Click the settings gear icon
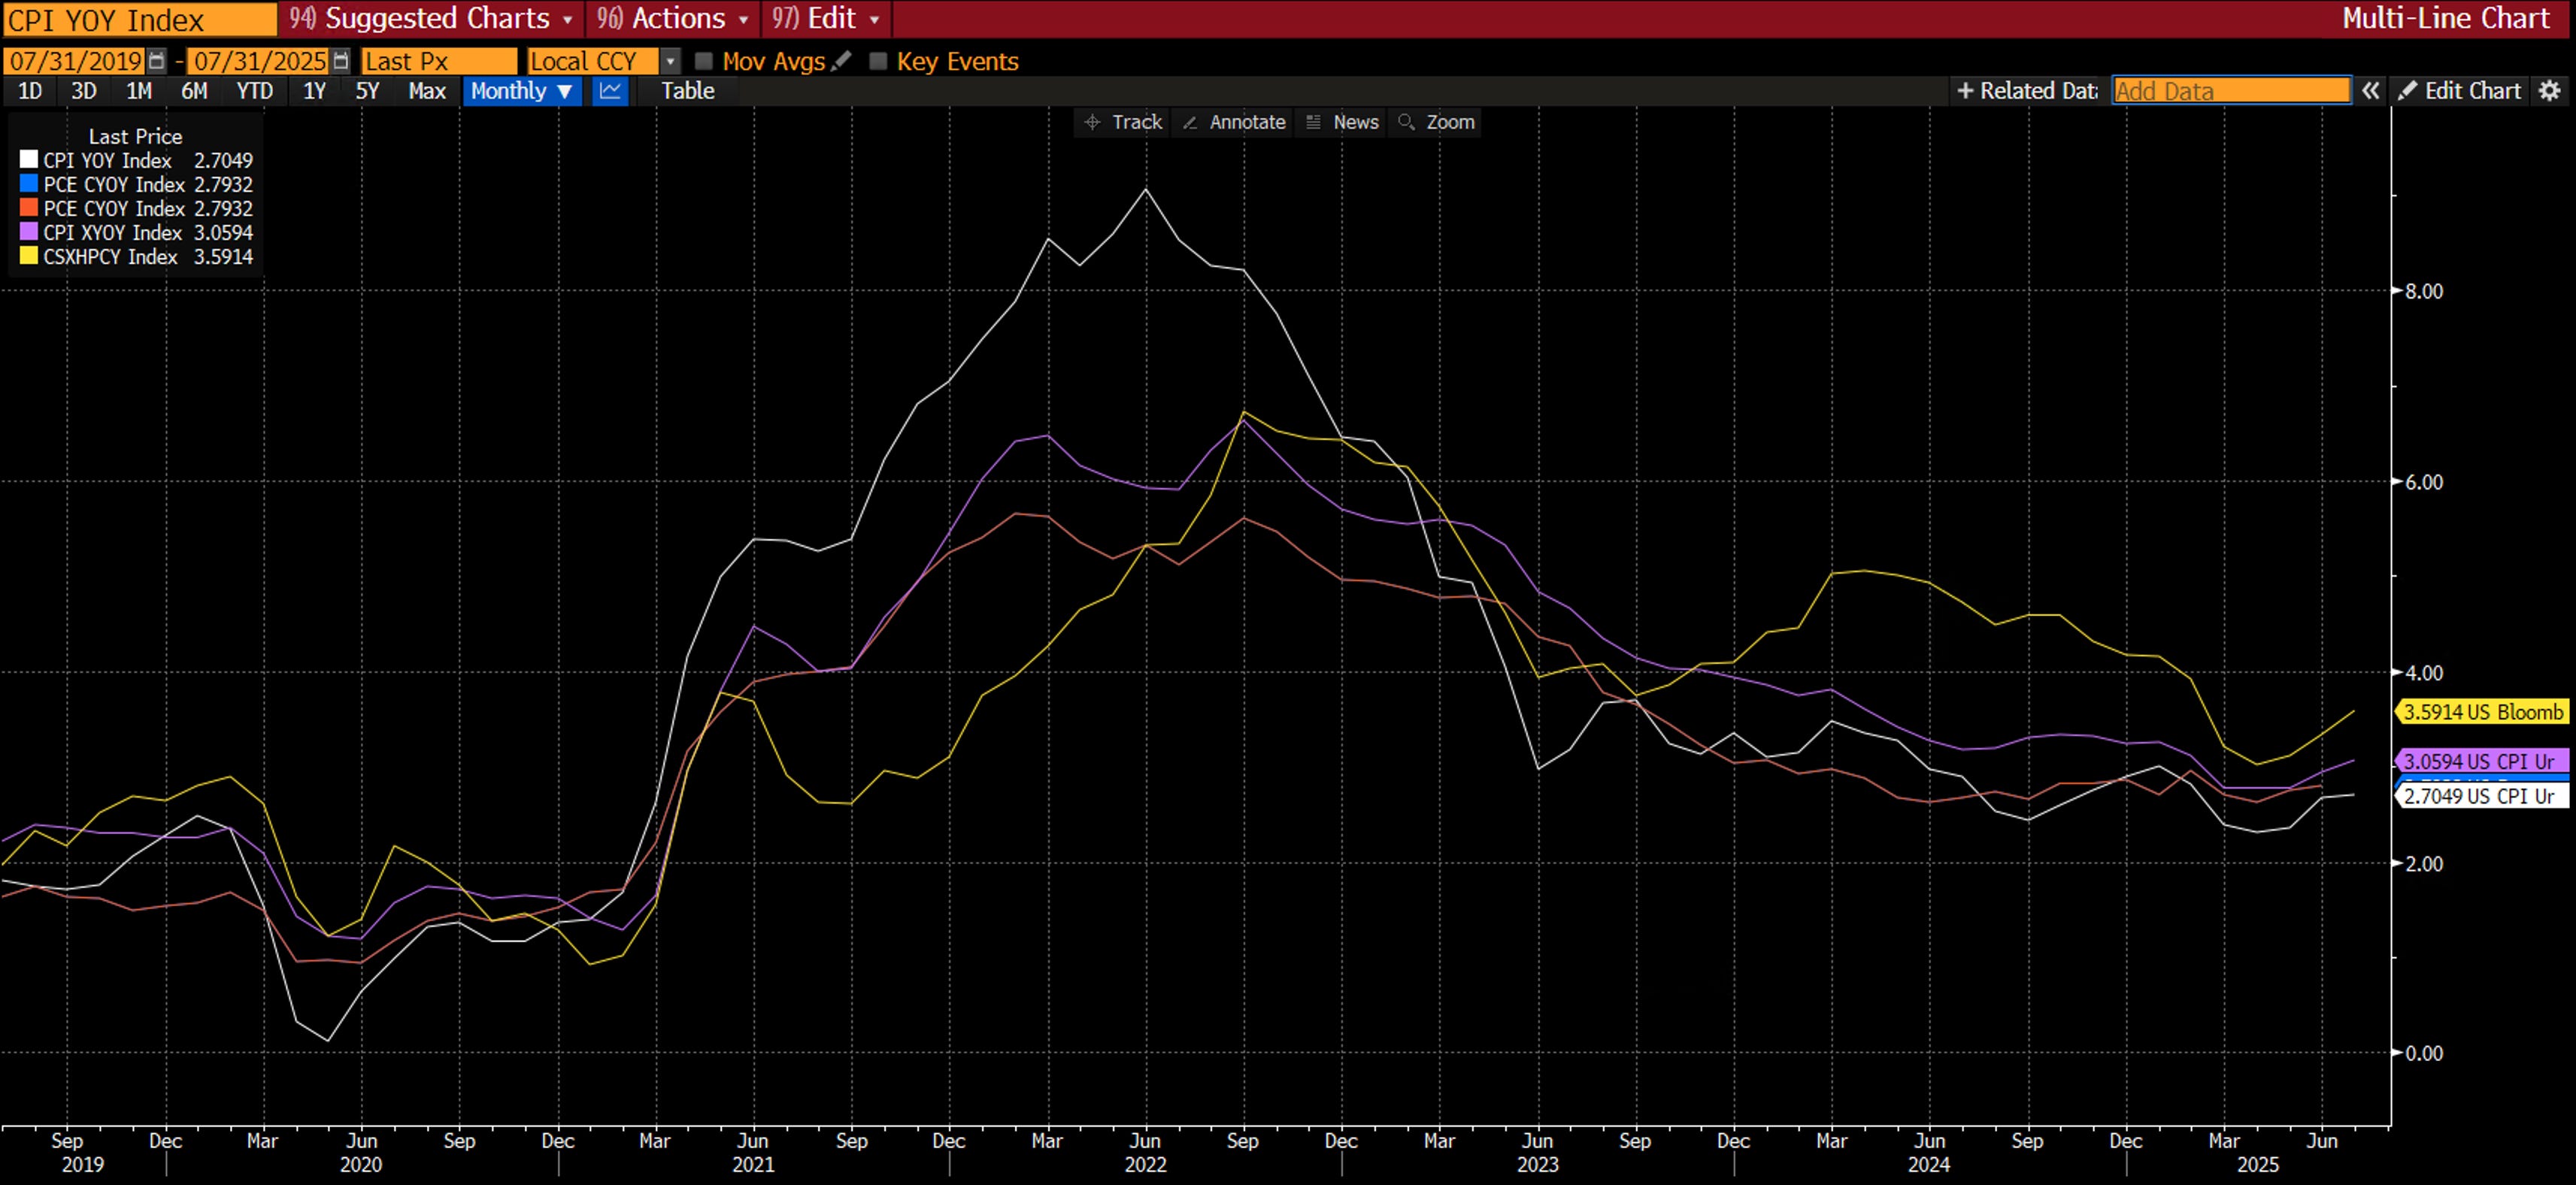This screenshot has height=1185, width=2576. point(2549,91)
